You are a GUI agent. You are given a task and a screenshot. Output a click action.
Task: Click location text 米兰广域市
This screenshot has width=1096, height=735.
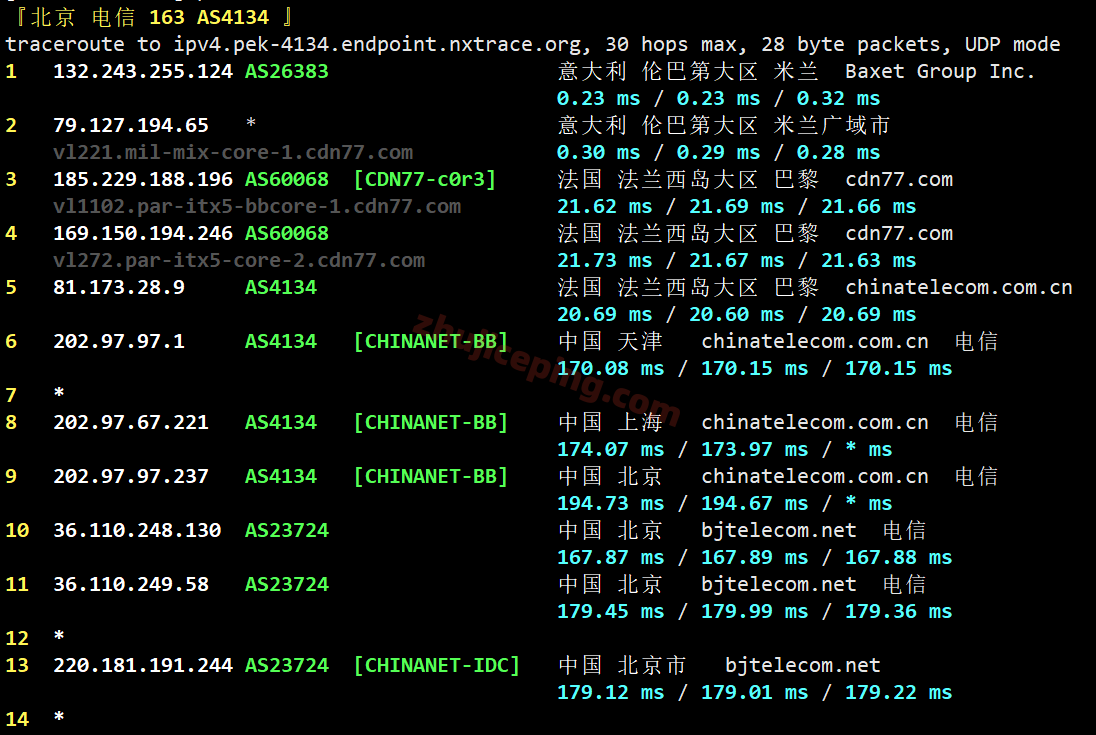(x=832, y=125)
